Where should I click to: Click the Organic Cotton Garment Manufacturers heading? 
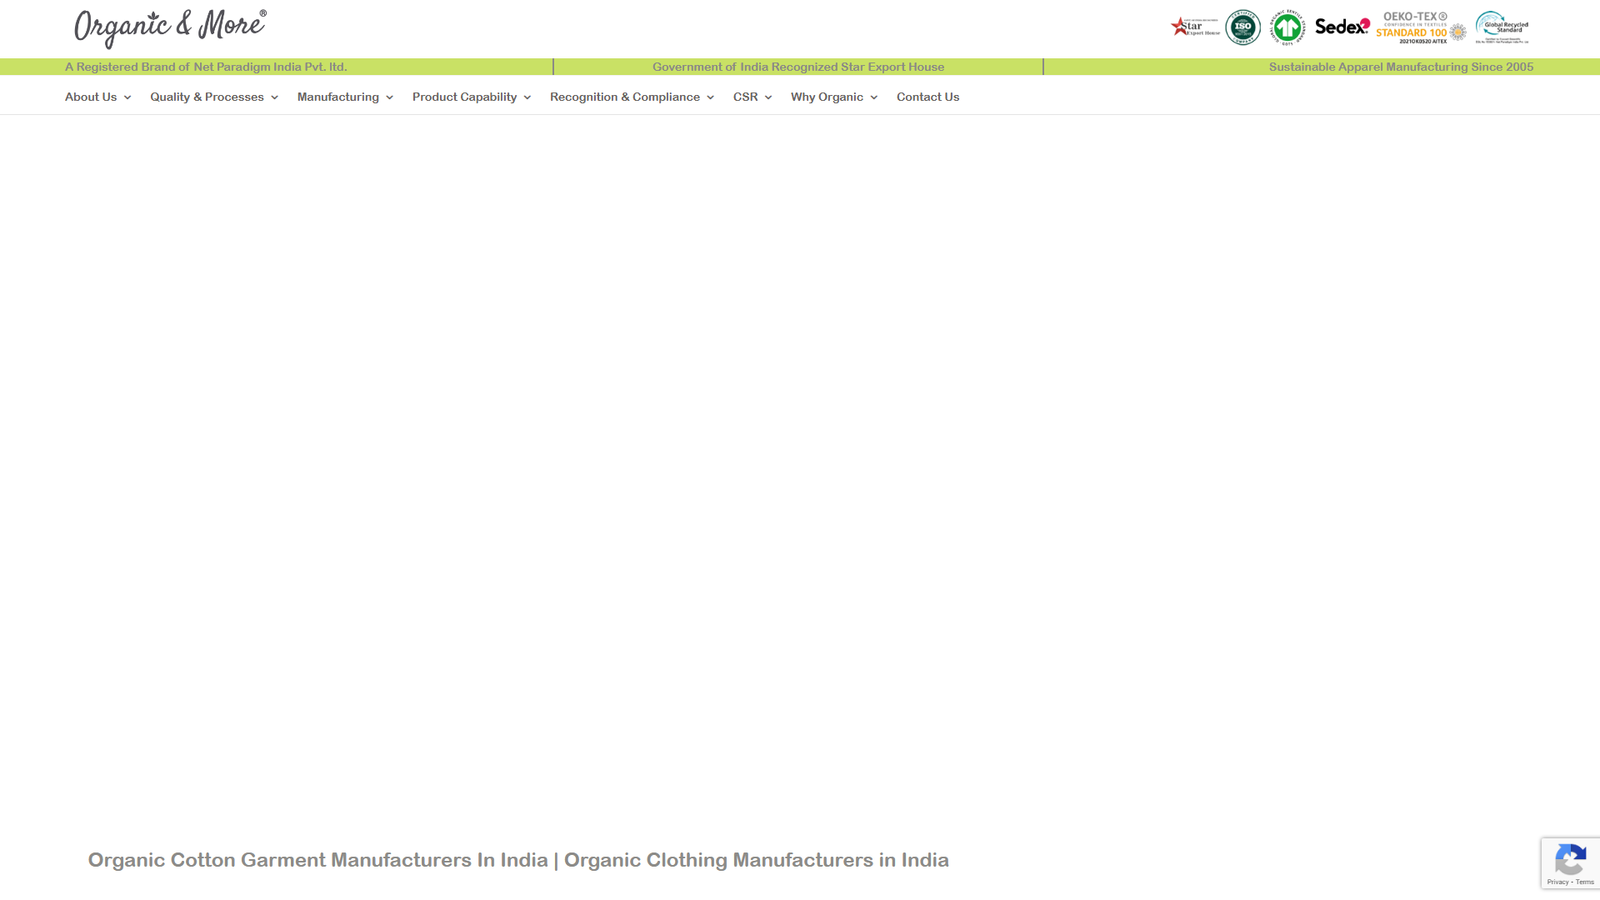point(518,859)
